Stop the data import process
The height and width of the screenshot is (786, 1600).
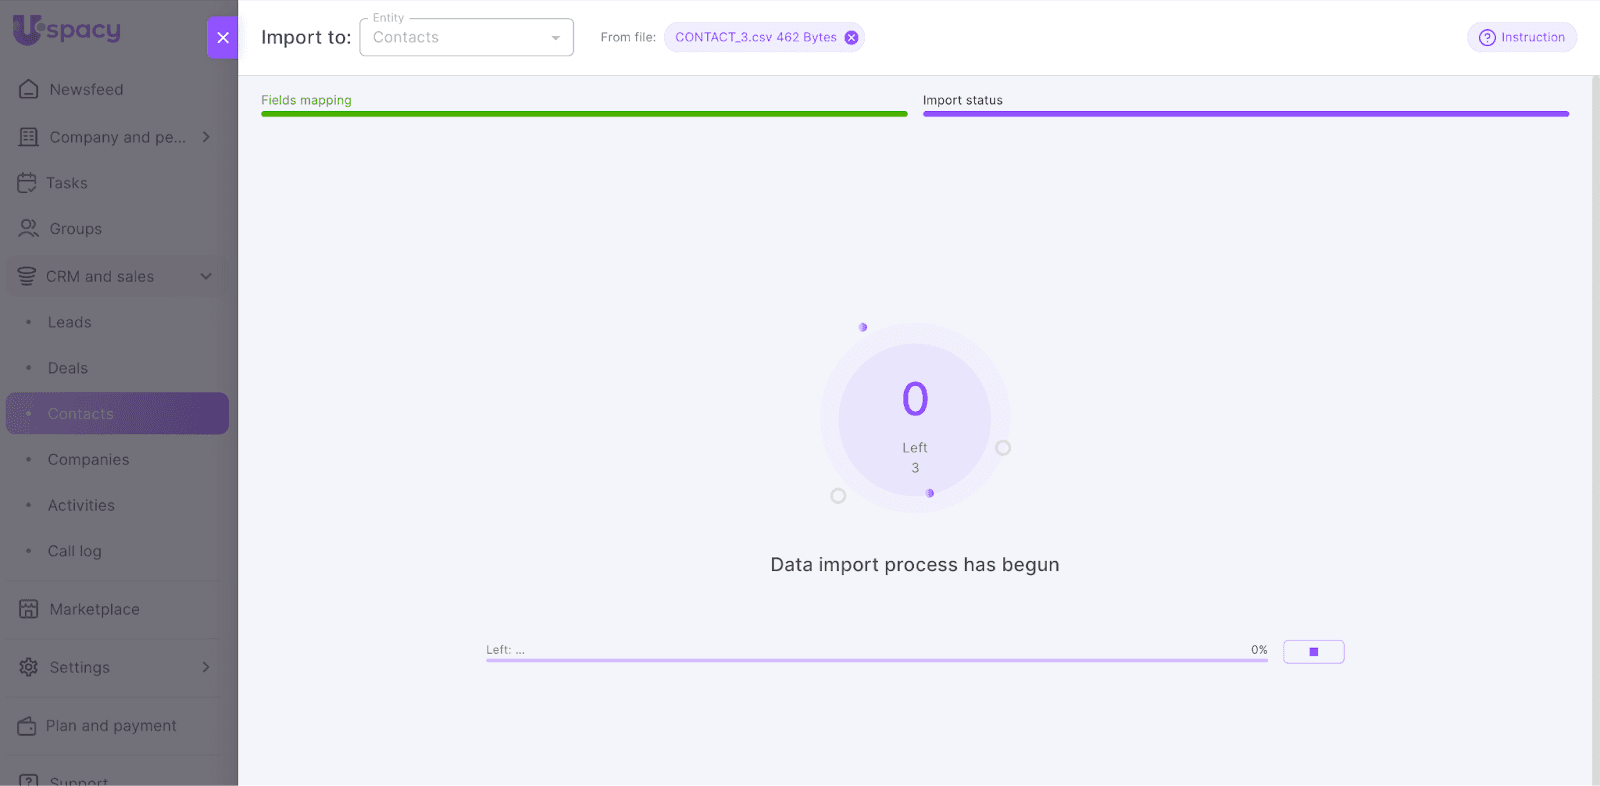click(x=1313, y=652)
